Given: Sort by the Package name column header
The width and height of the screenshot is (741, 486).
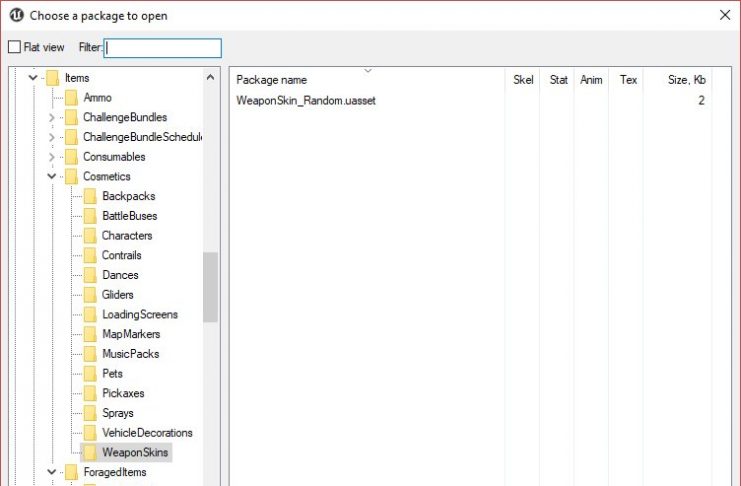Looking at the screenshot, I should pos(368,79).
